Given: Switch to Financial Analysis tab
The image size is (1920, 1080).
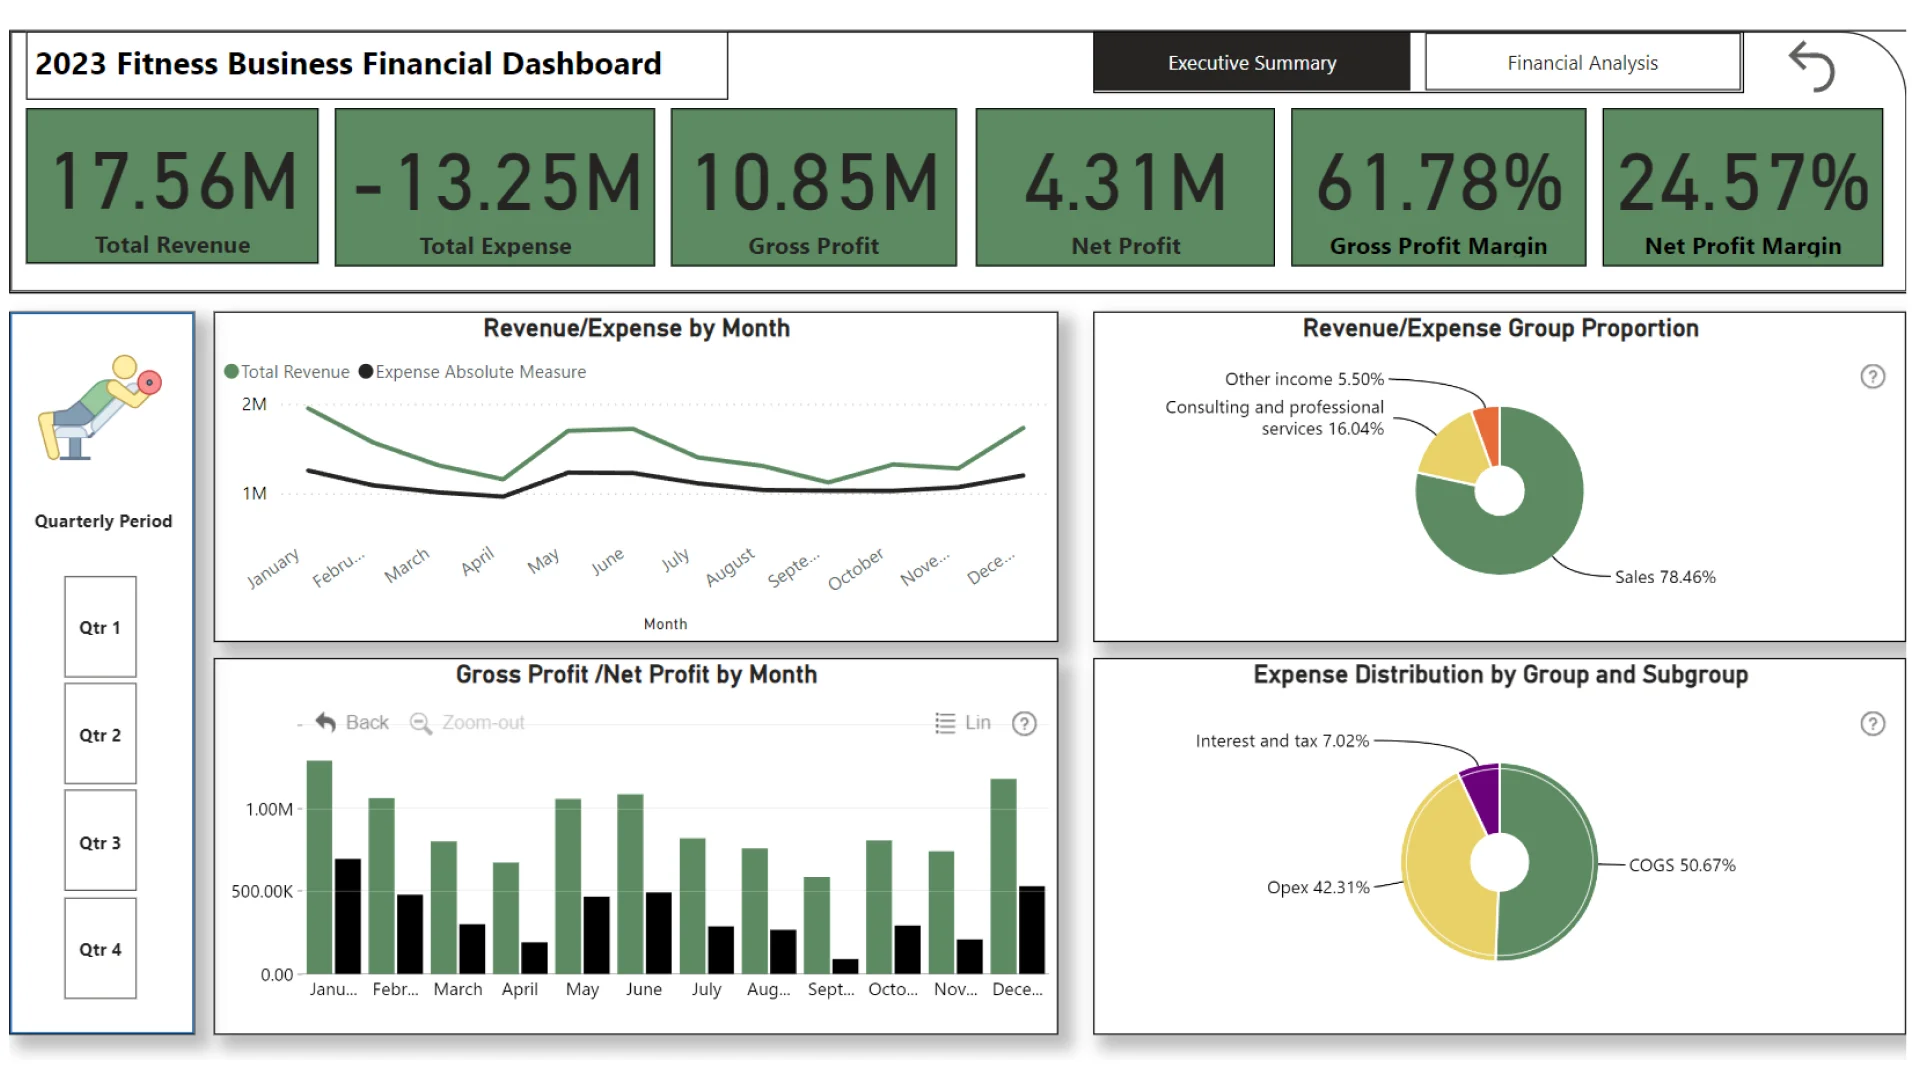Looking at the screenshot, I should tap(1582, 63).
